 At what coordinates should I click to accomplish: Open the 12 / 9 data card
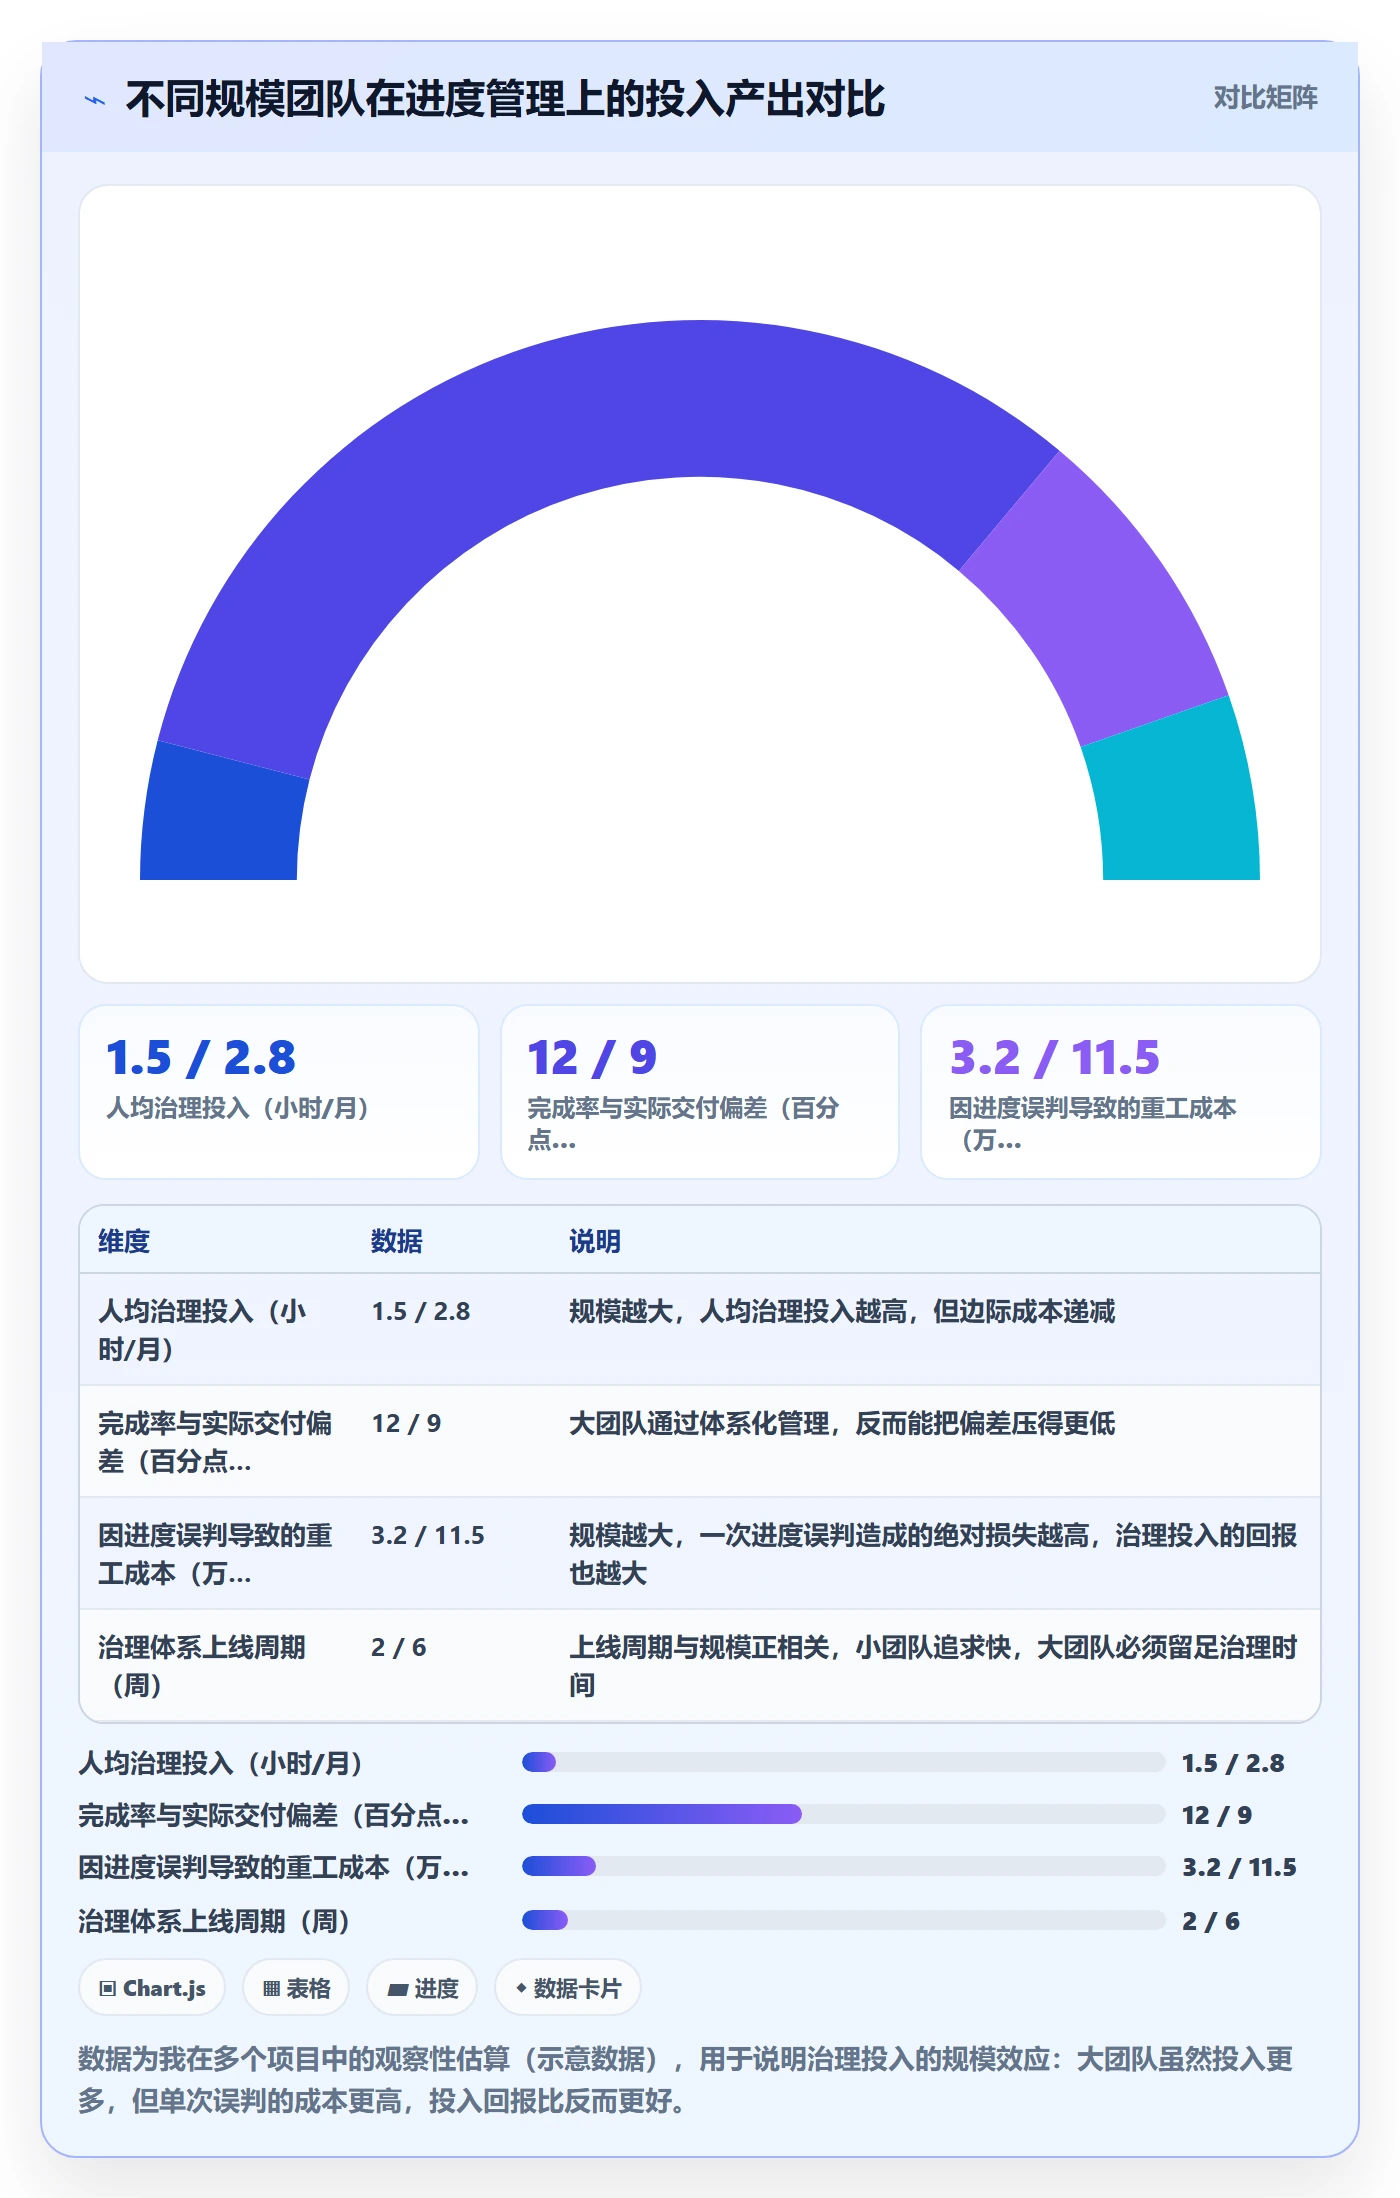700,1092
